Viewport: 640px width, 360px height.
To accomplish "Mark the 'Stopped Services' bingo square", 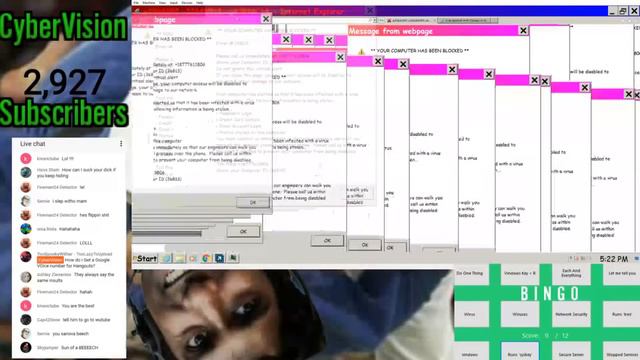I will click(x=621, y=352).
